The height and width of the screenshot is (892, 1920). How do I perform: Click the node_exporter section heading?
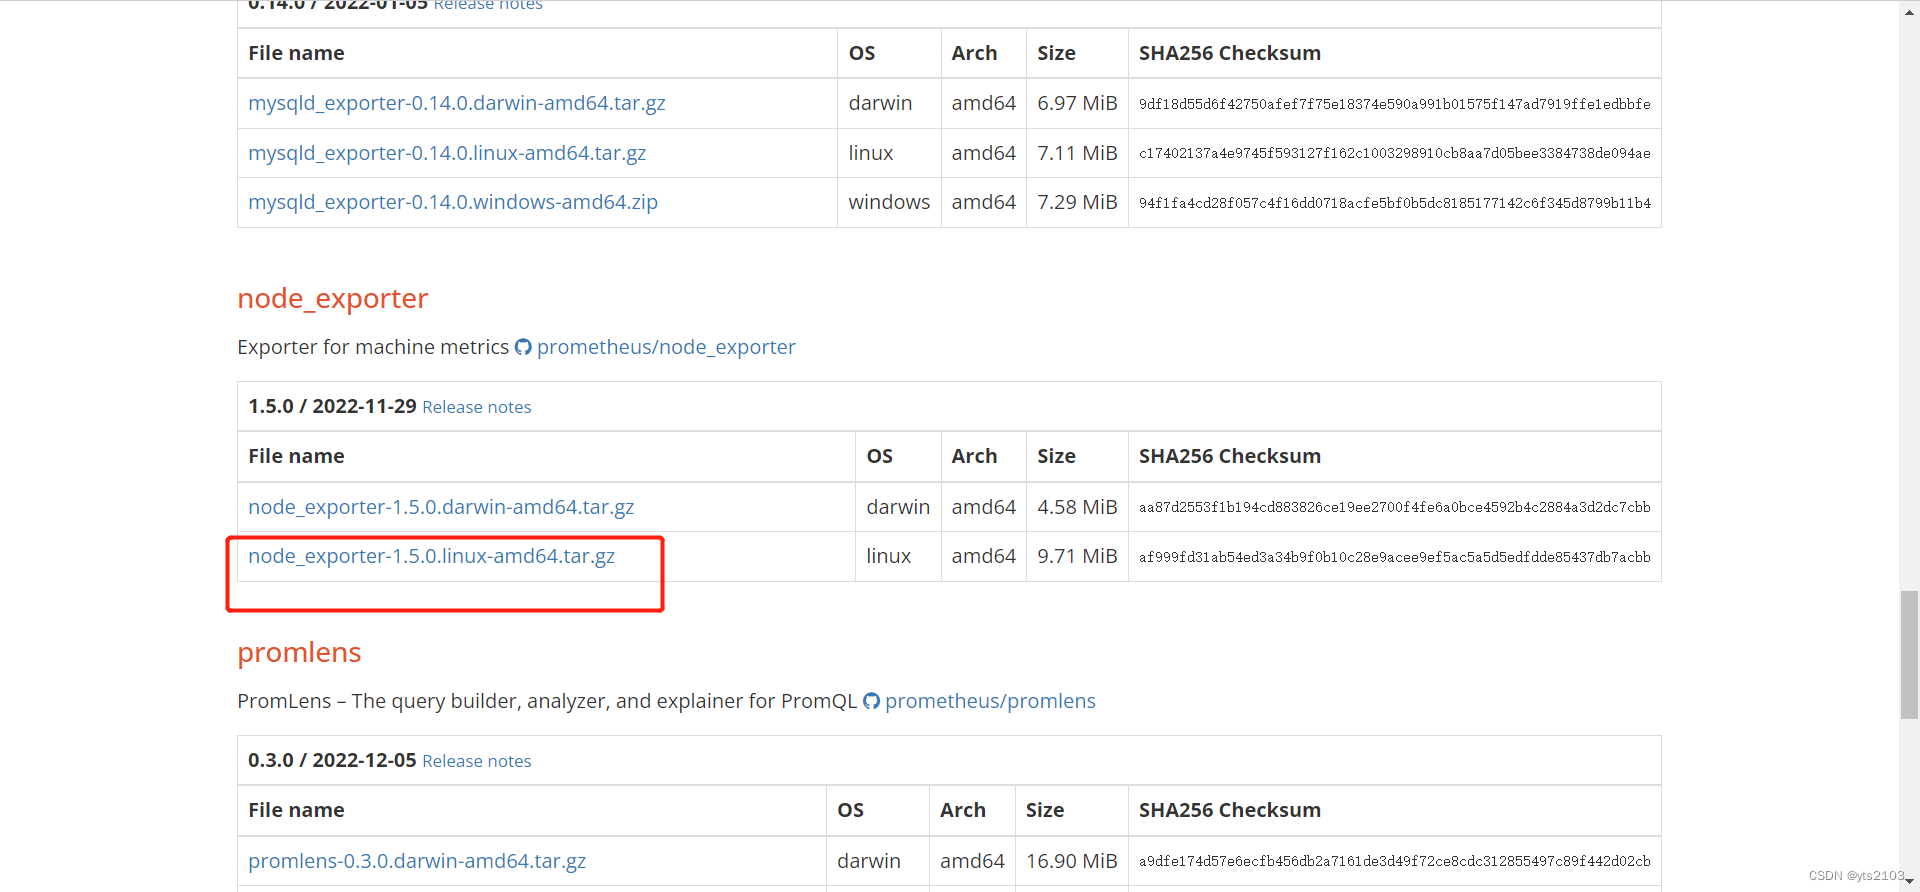click(332, 298)
